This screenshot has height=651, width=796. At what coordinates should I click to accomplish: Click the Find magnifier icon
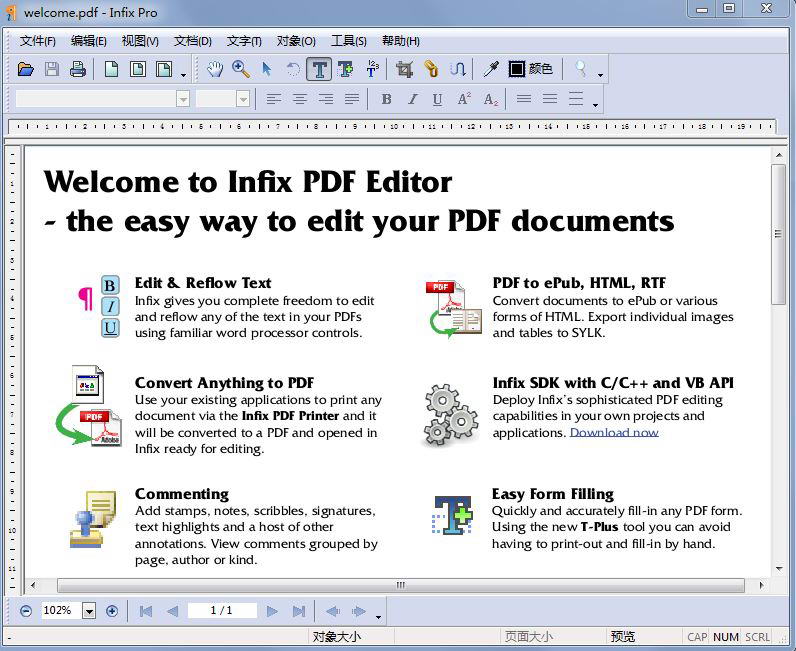581,69
